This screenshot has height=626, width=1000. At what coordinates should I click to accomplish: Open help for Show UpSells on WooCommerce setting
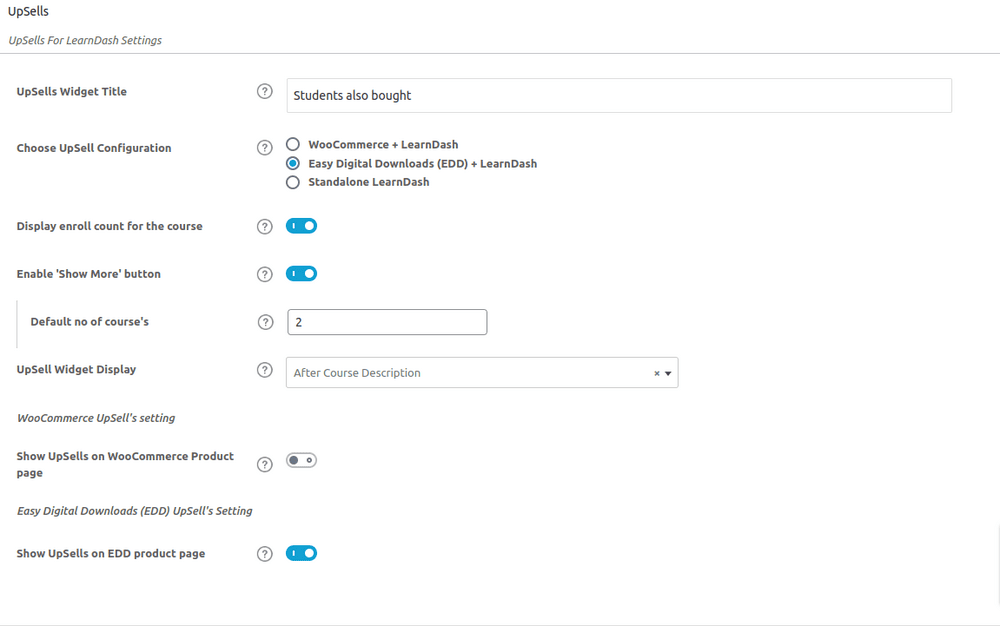[264, 464]
